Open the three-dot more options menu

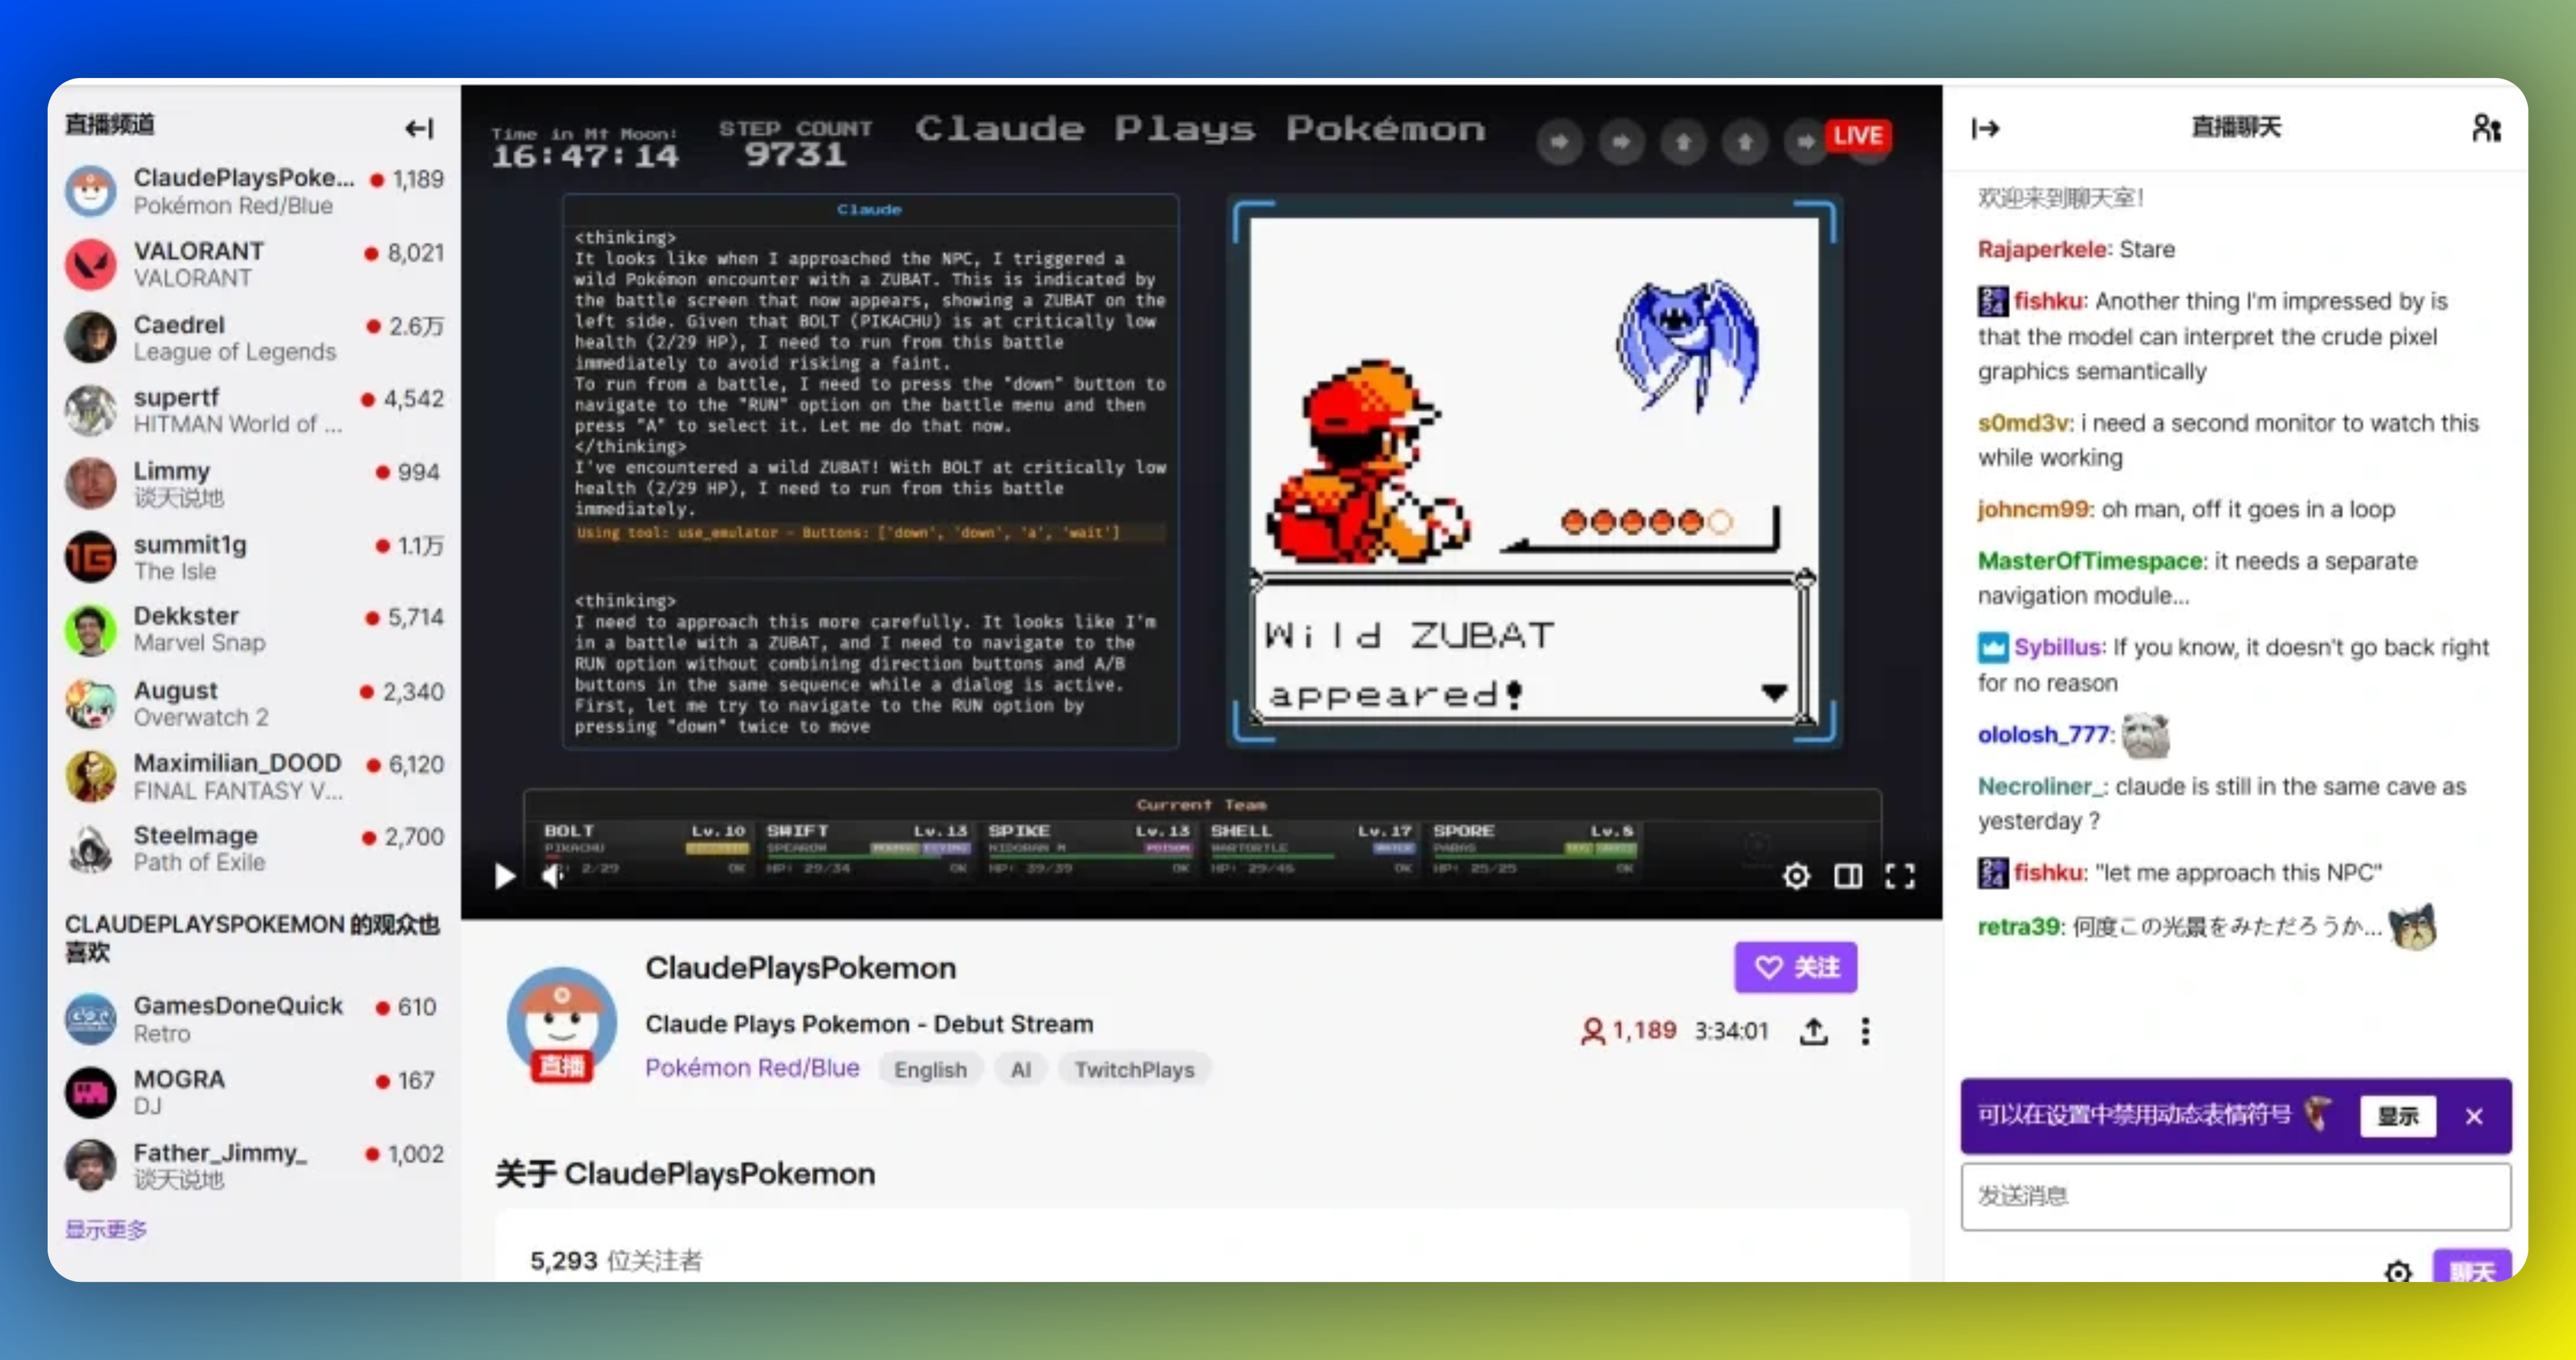[x=1865, y=1031]
